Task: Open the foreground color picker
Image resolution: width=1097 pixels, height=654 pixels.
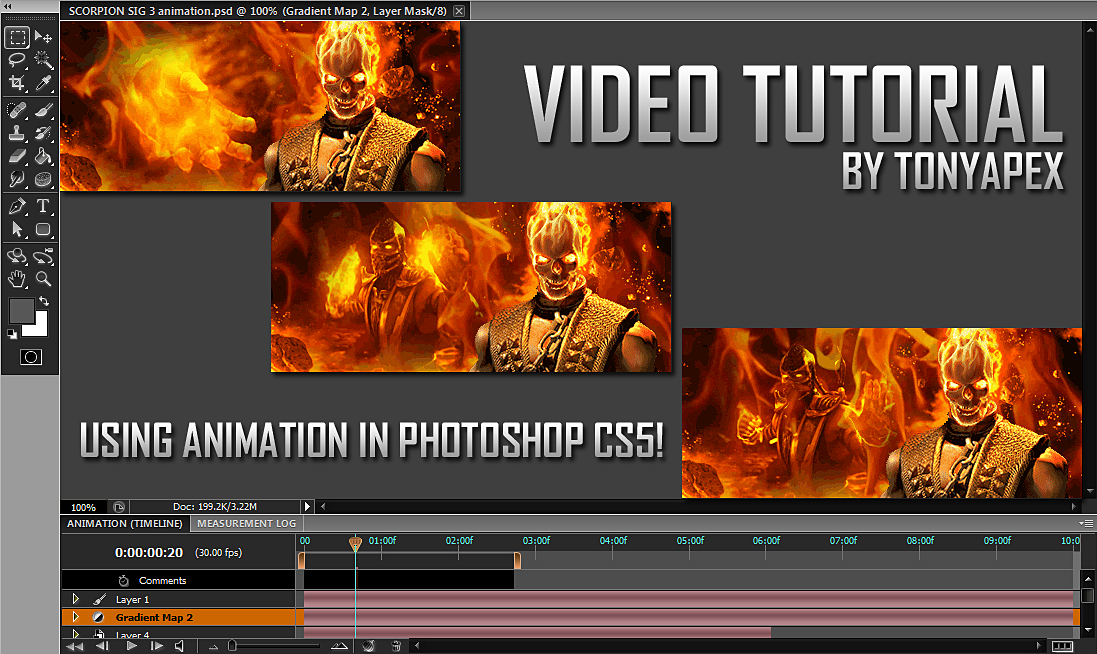Action: pos(20,310)
